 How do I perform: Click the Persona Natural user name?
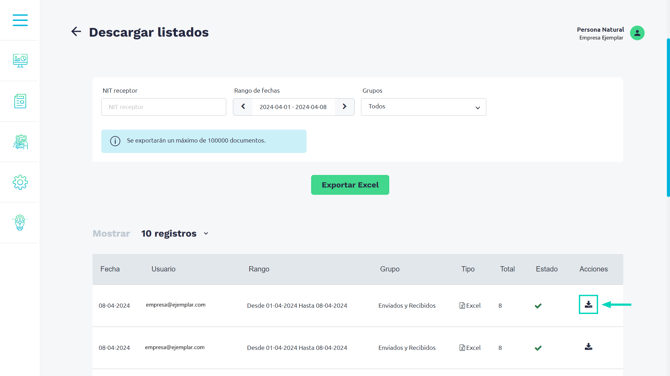[x=600, y=29]
